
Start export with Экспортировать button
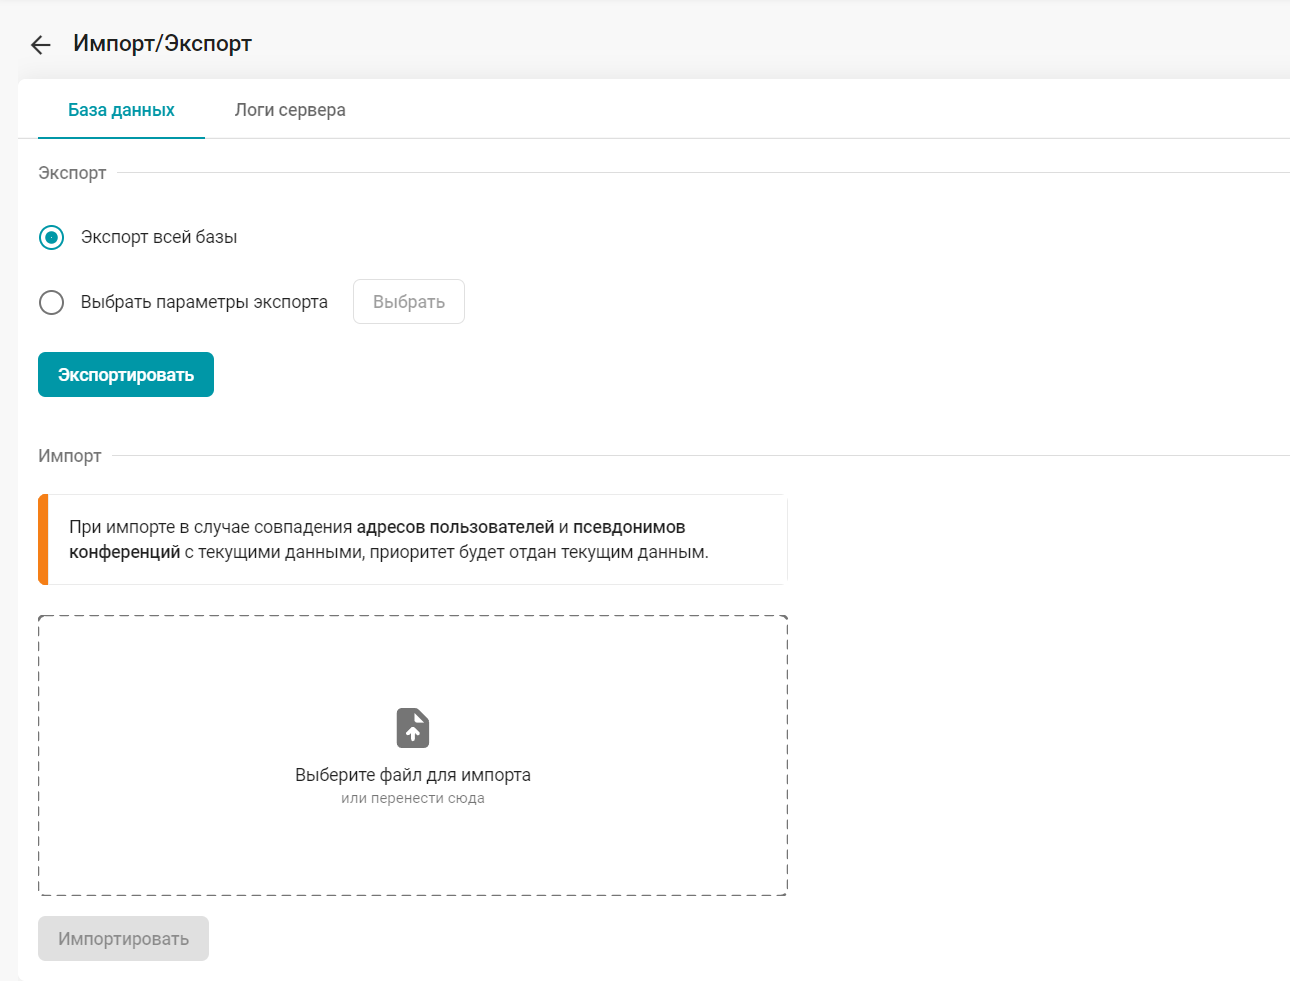(126, 375)
